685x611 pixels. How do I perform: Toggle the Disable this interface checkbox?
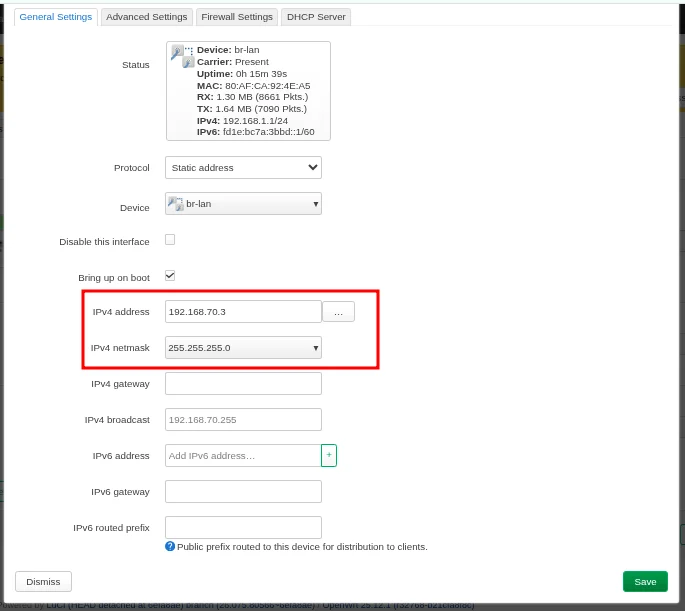(170, 239)
